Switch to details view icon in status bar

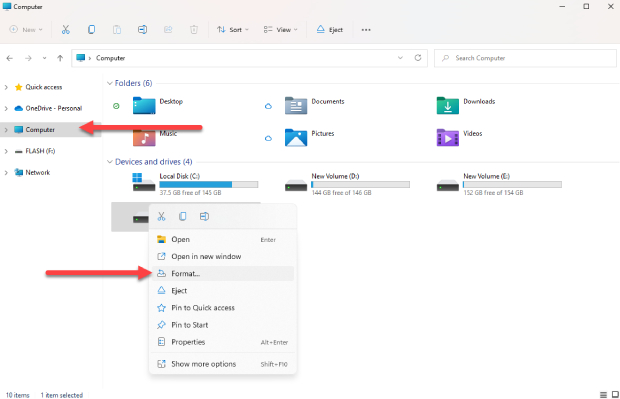[x=603, y=395]
